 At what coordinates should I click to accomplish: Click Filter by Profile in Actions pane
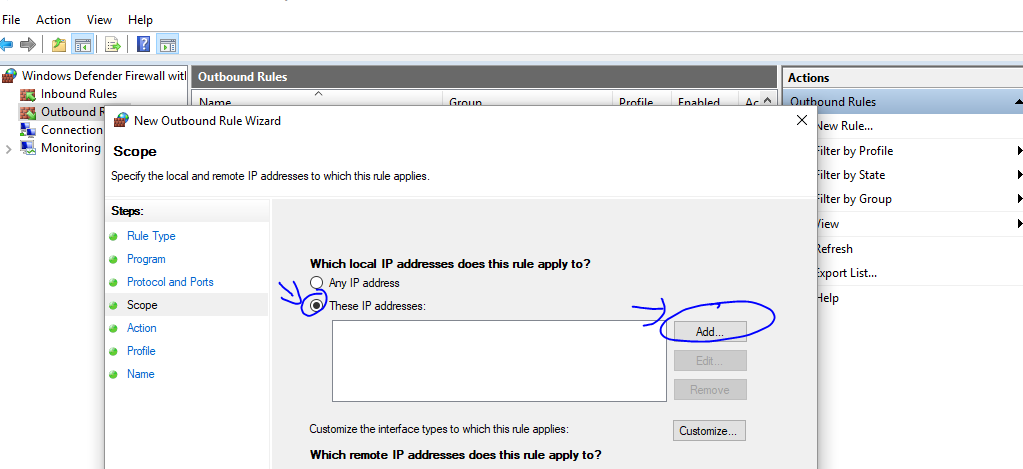tap(854, 151)
